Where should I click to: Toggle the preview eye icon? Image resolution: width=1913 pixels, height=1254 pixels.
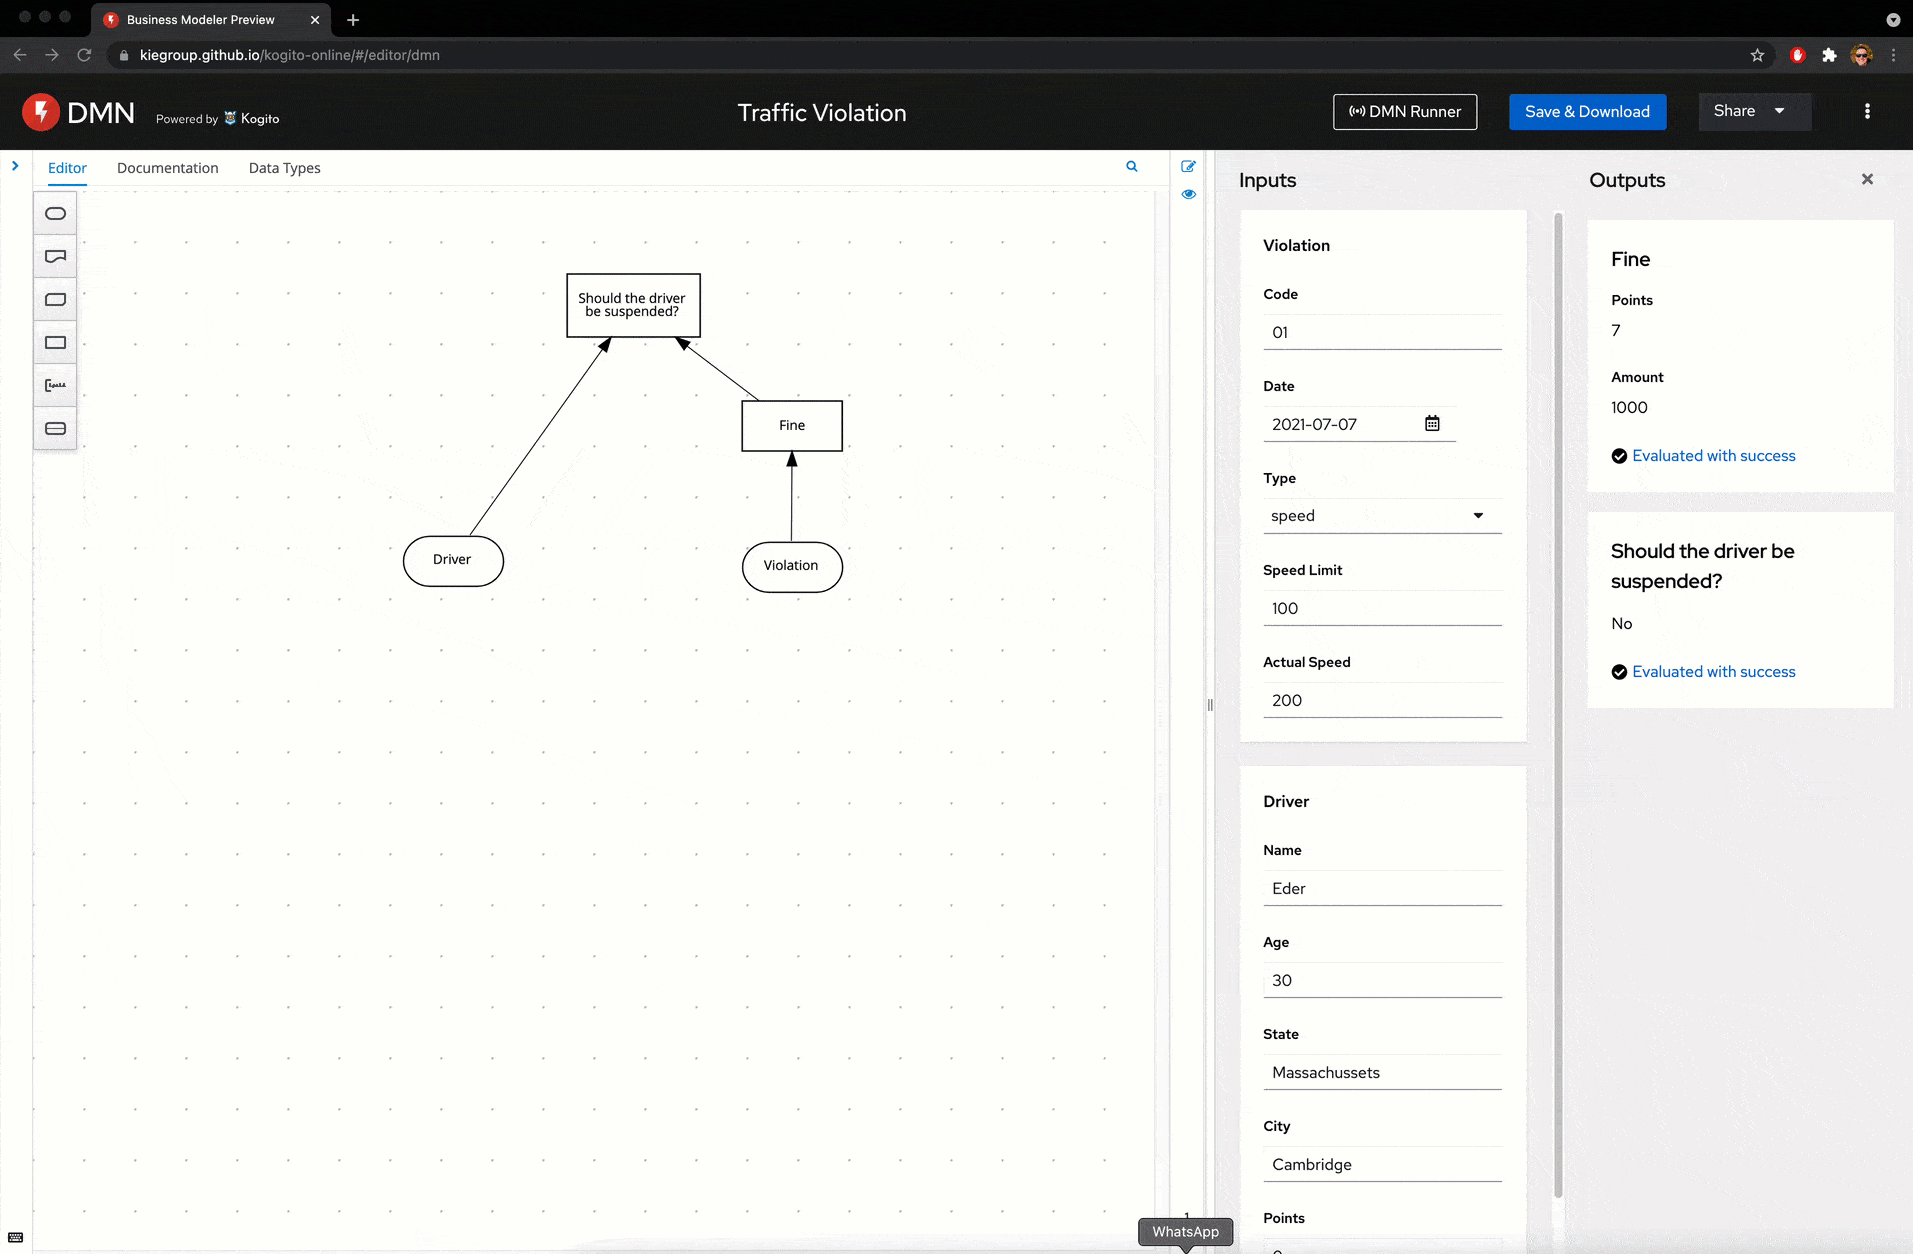[x=1188, y=195]
